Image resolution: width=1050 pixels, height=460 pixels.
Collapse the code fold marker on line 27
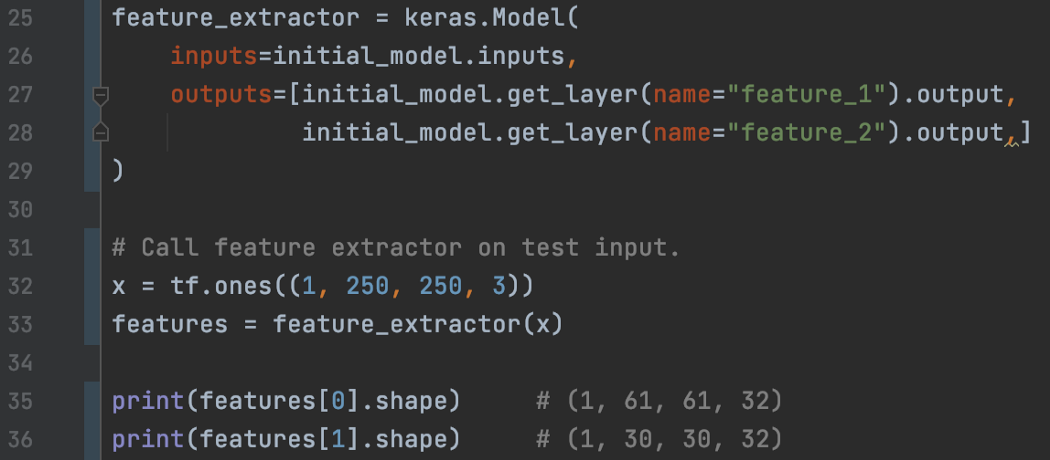(x=99, y=95)
